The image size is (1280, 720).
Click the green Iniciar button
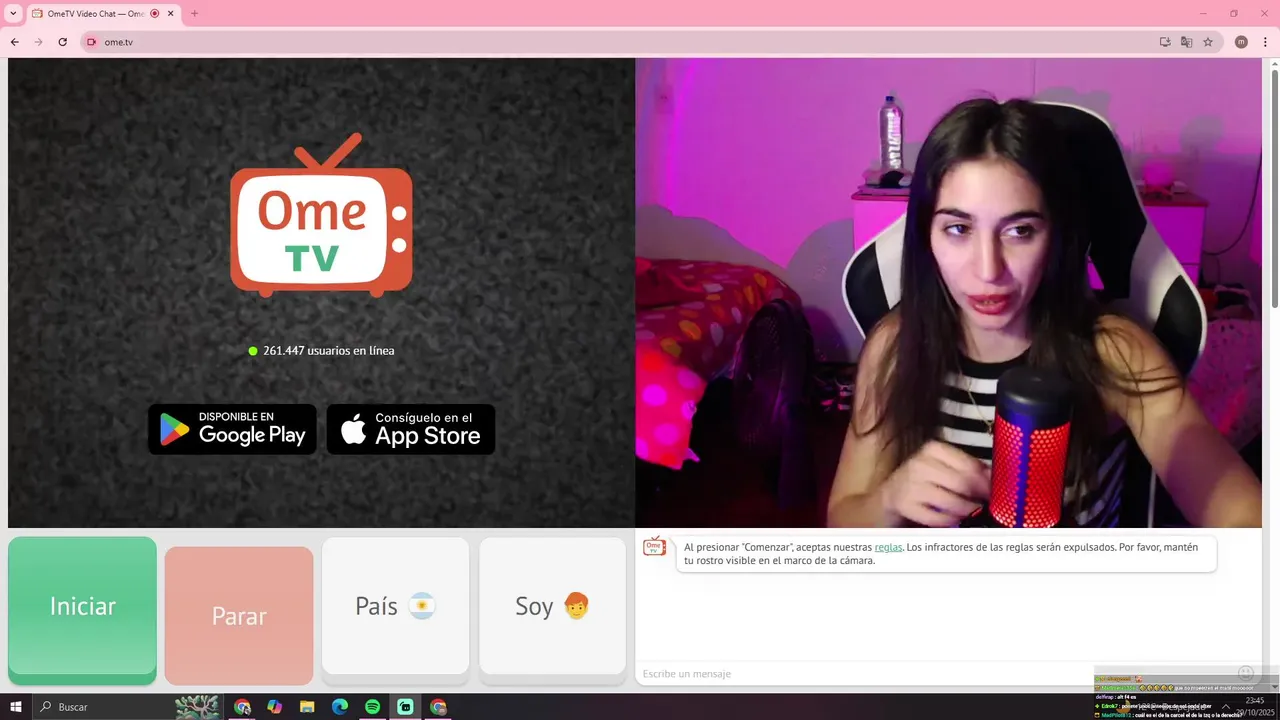tap(82, 609)
